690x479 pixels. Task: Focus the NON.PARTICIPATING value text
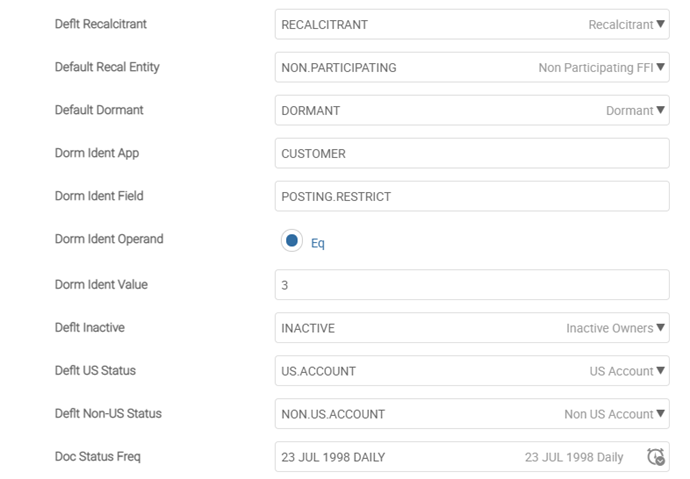339,68
